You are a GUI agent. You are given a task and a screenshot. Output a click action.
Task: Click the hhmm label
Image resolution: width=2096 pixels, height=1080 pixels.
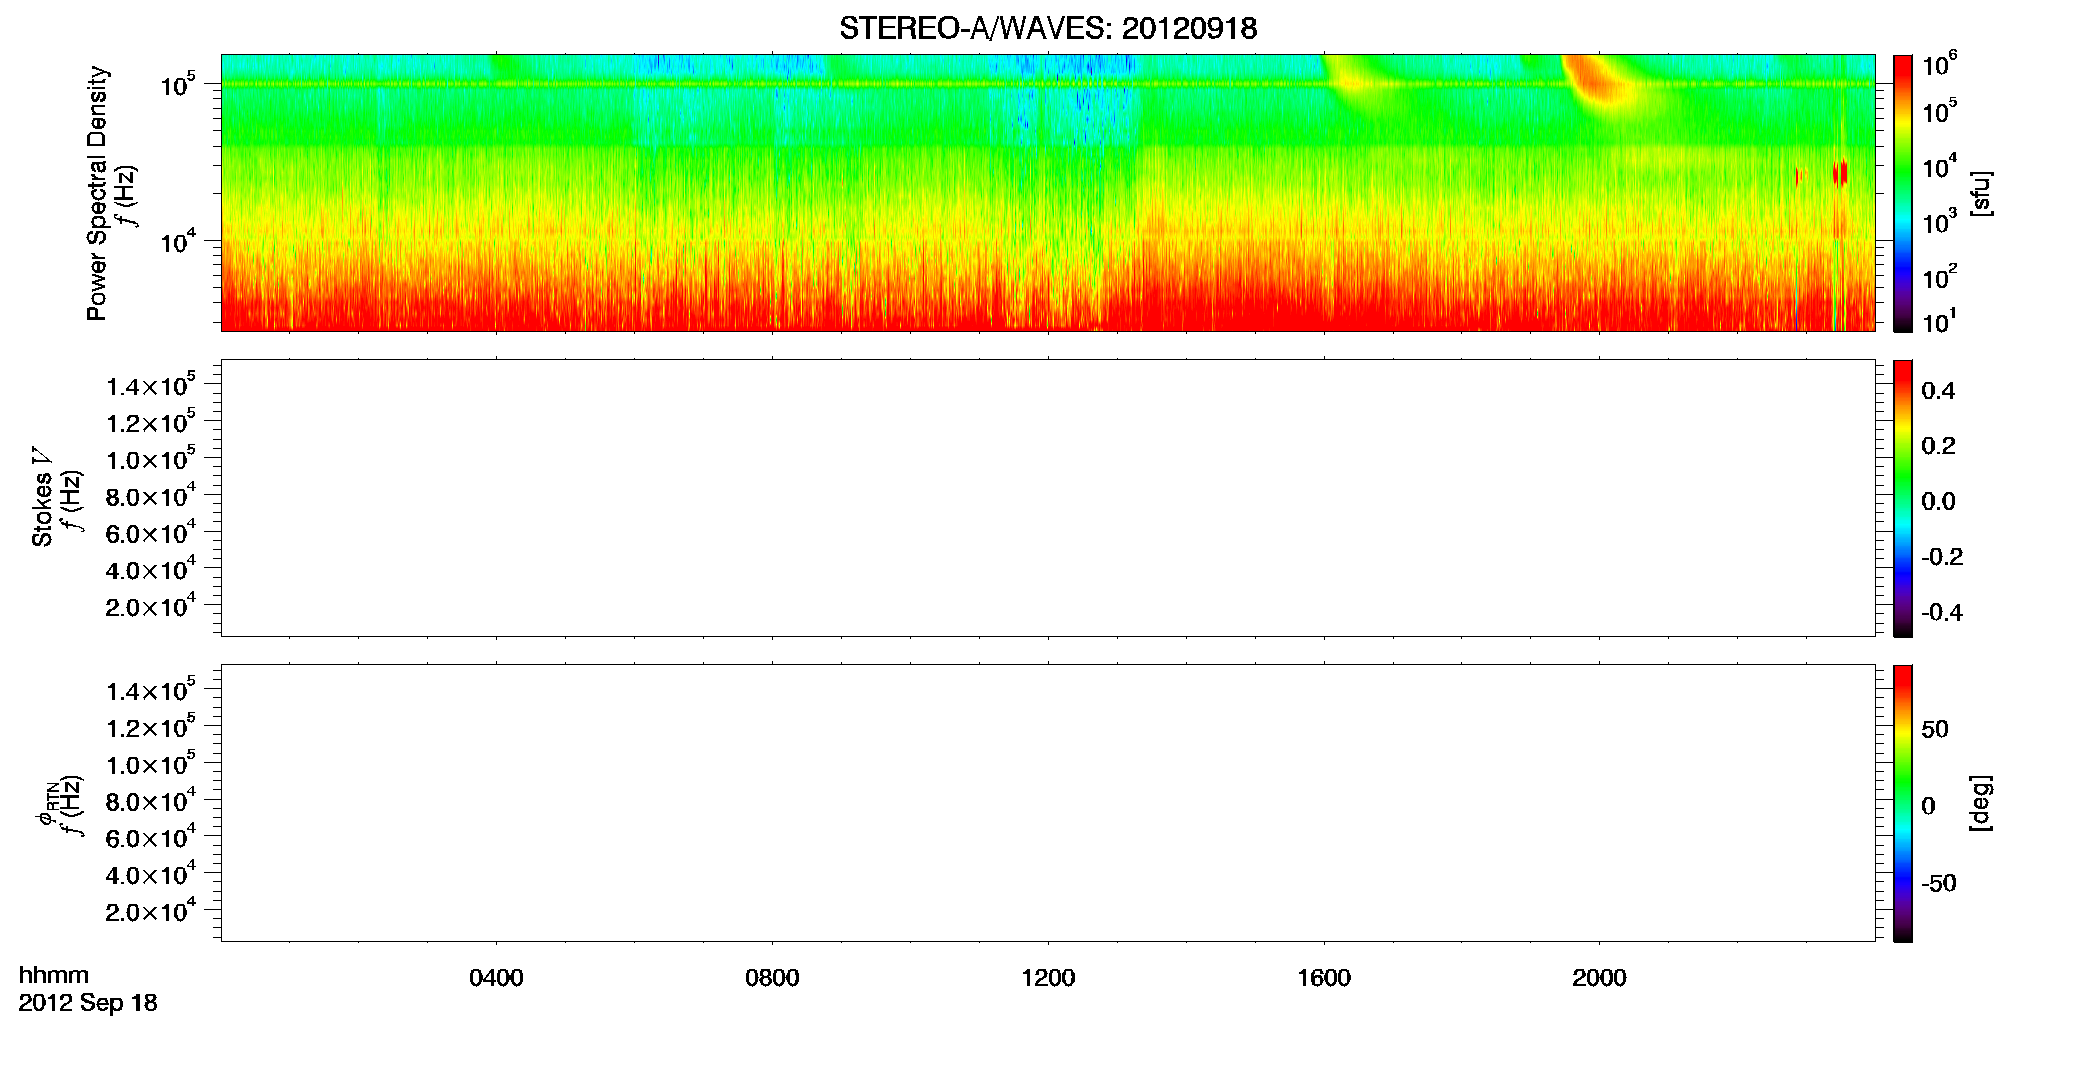pos(54,975)
